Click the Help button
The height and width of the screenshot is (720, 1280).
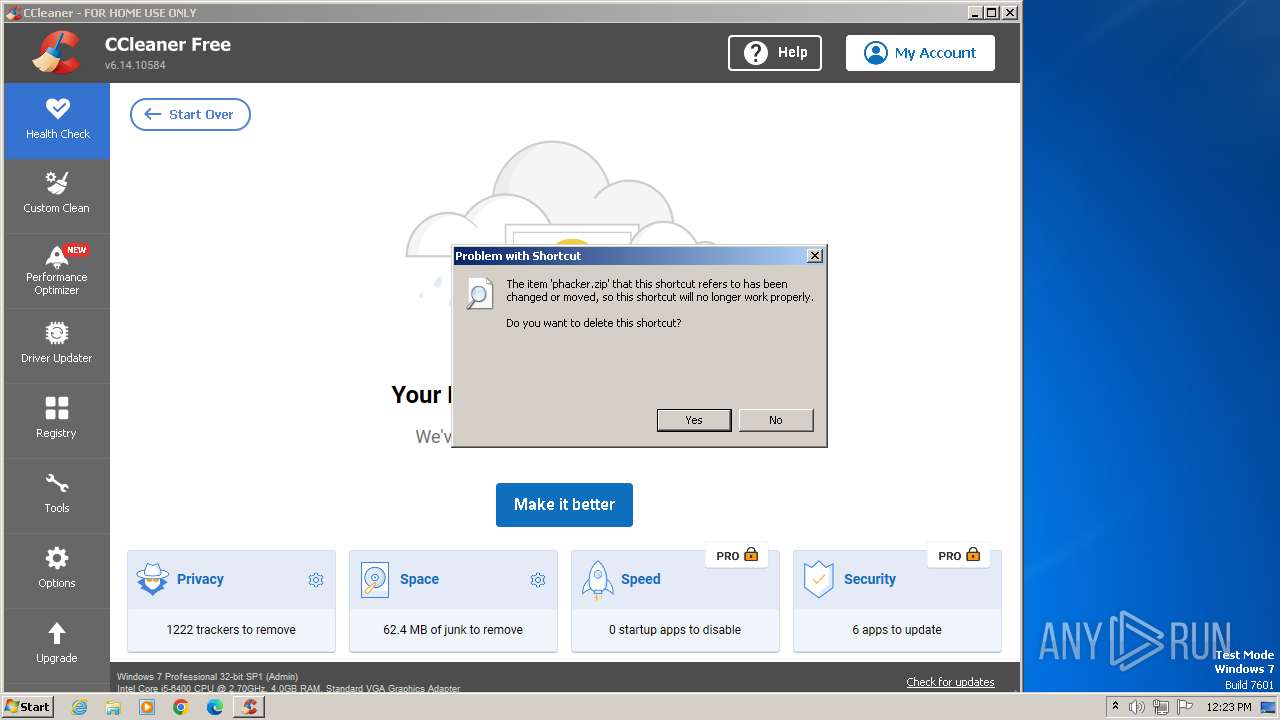(775, 53)
